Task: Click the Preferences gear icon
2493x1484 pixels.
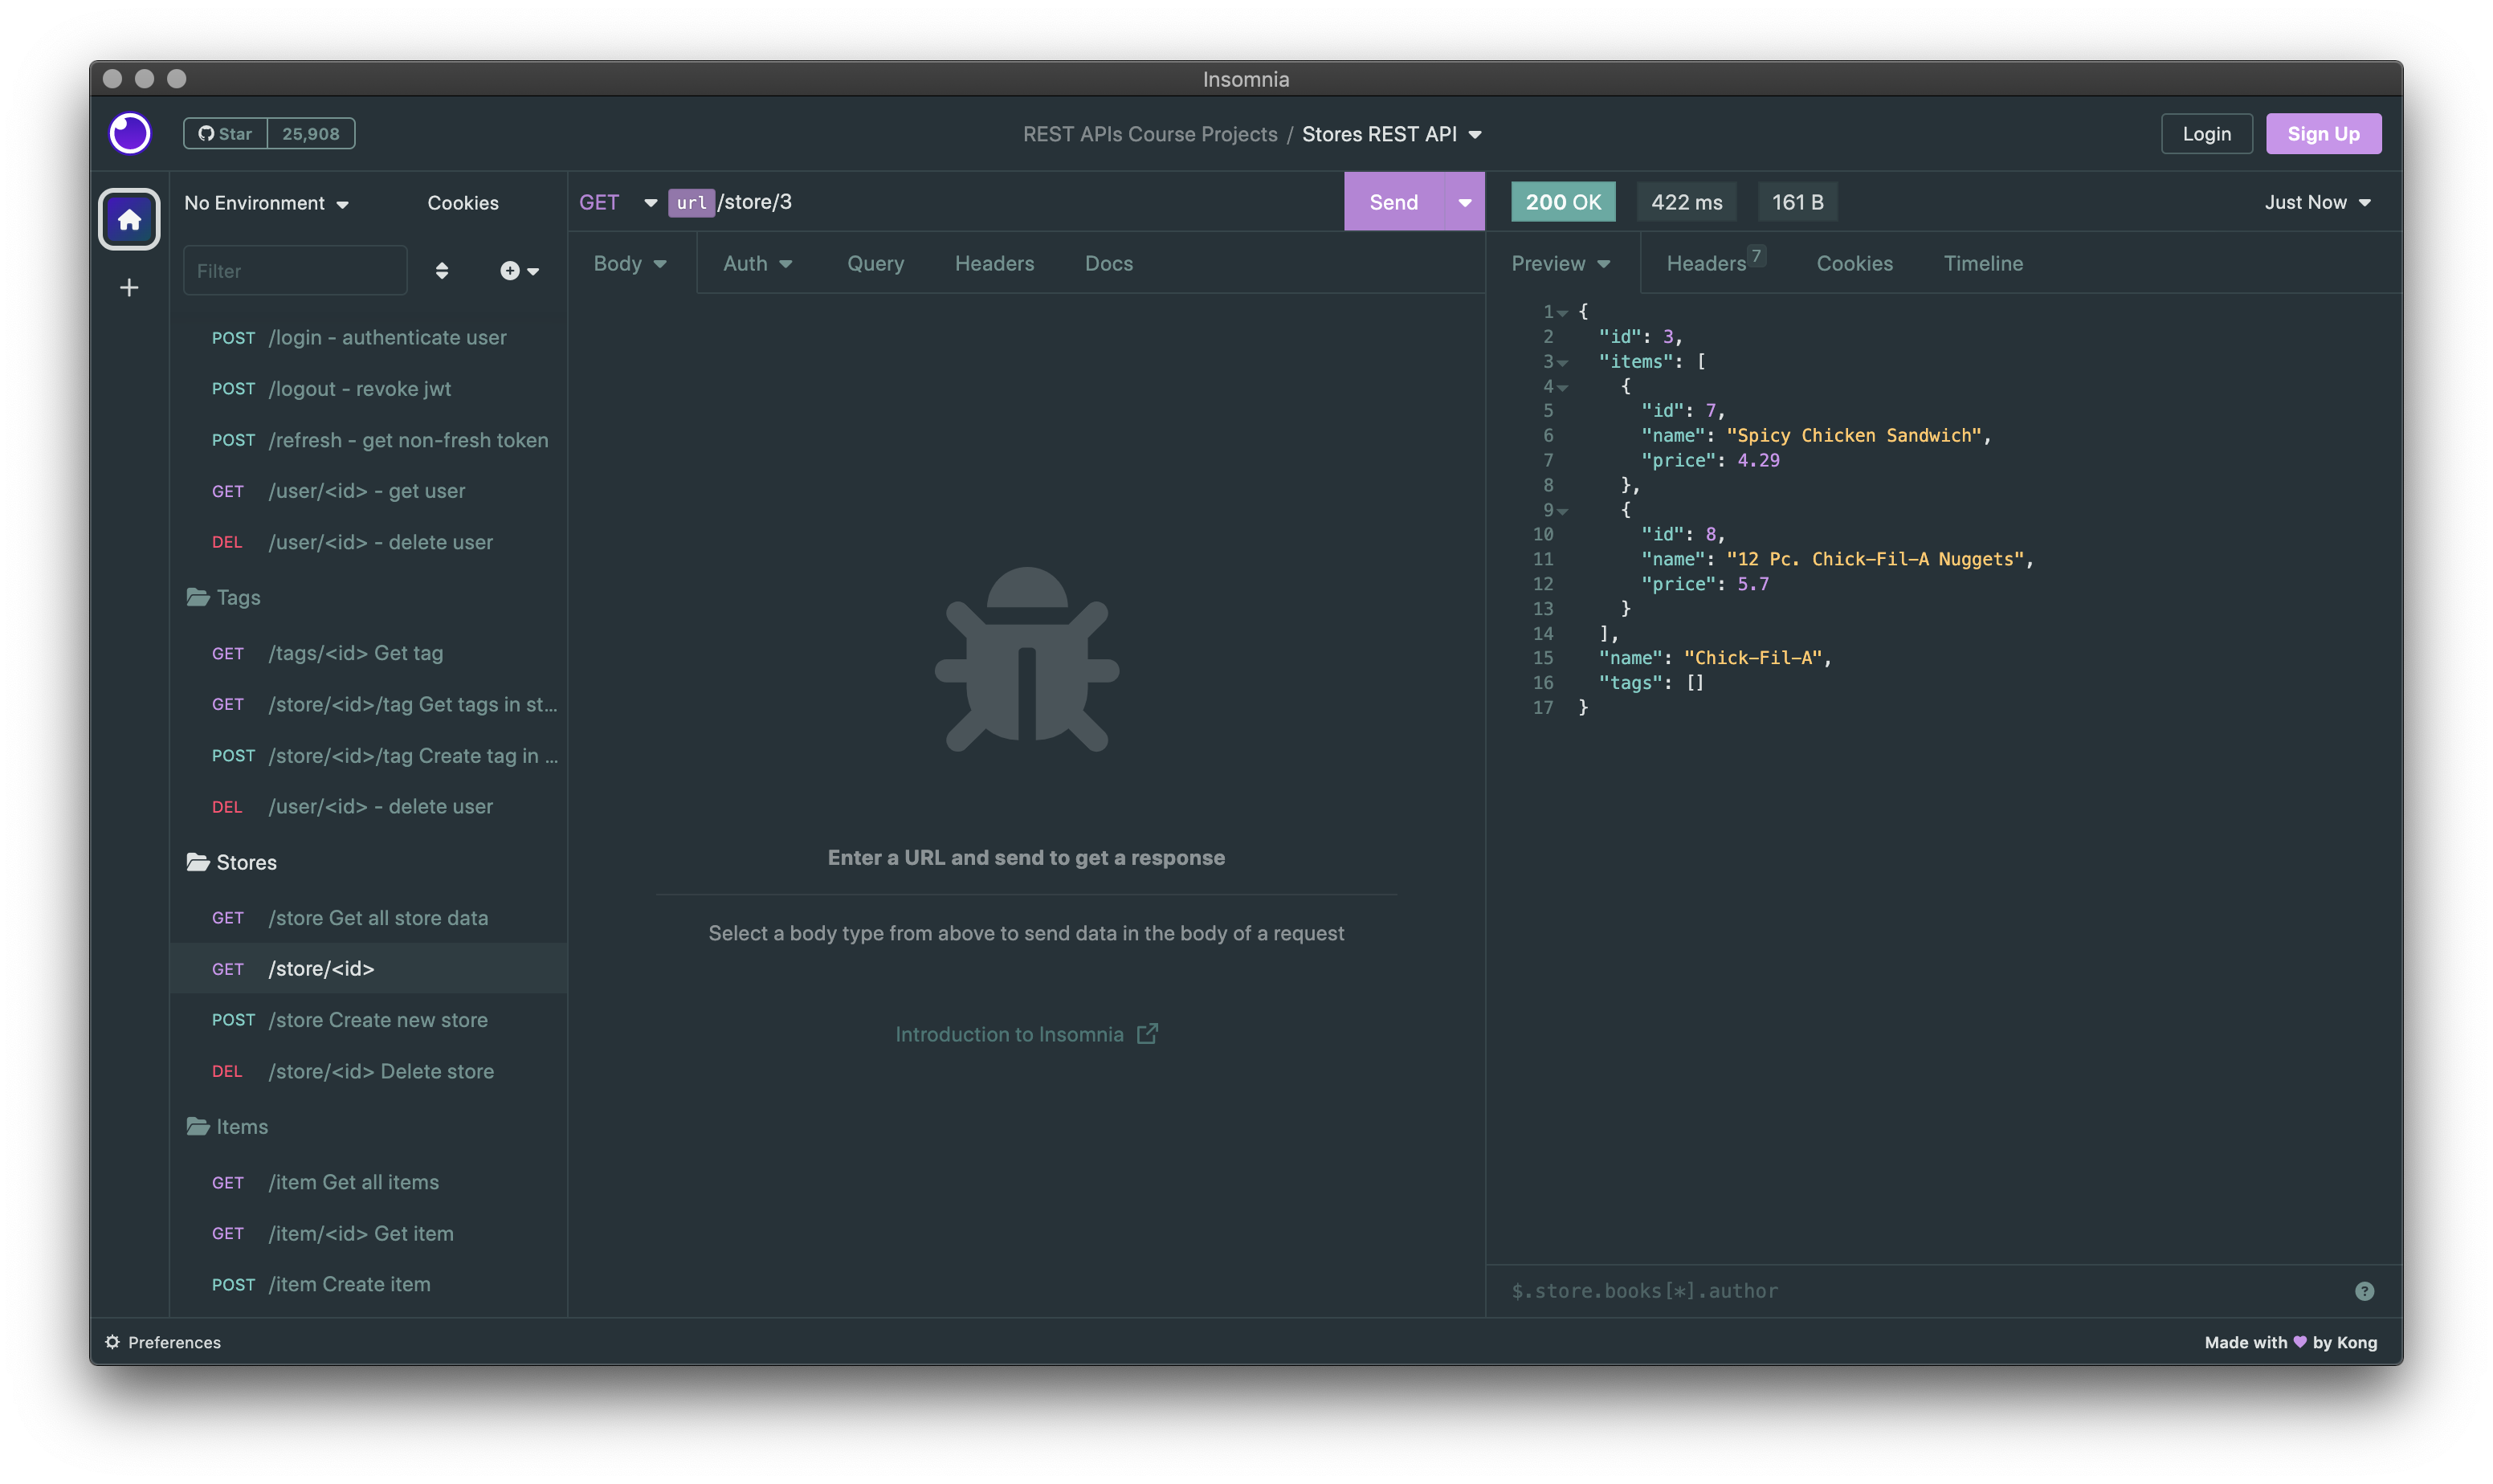Action: [112, 1342]
